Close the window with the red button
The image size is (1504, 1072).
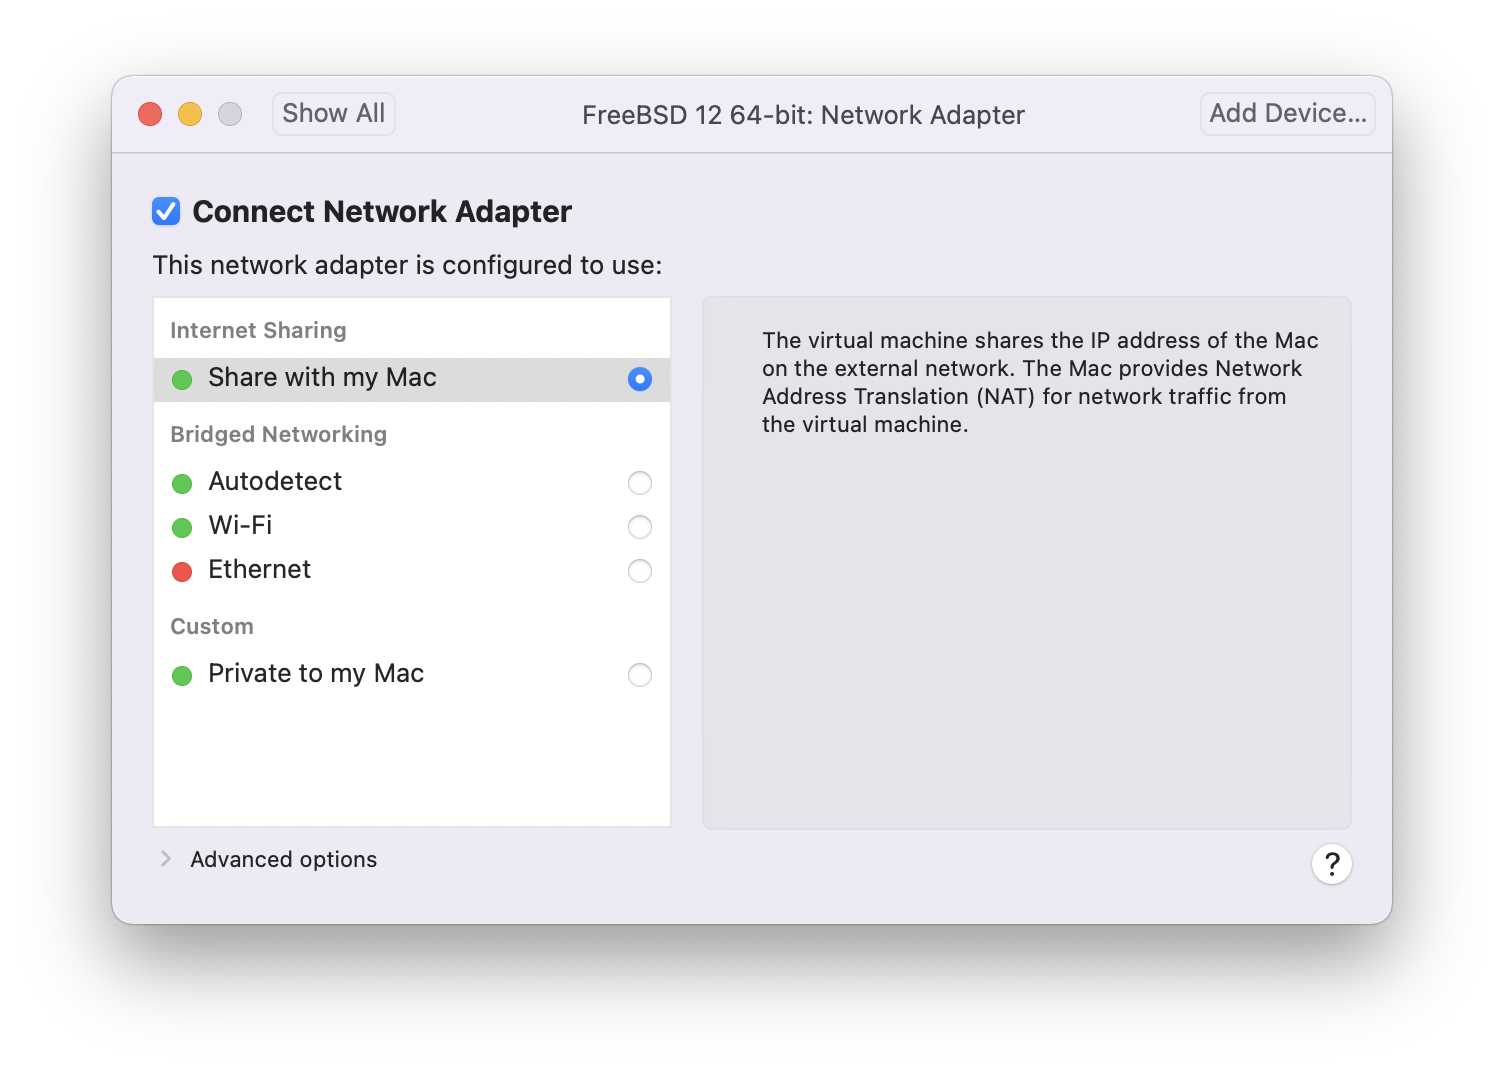click(x=150, y=114)
